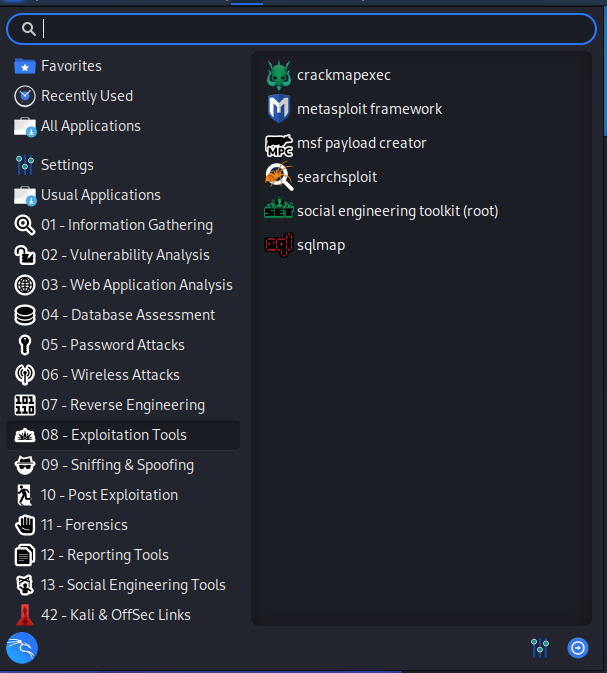Click the Reverse Engineering binary icon
This screenshot has height=673, width=607.
click(x=25, y=405)
